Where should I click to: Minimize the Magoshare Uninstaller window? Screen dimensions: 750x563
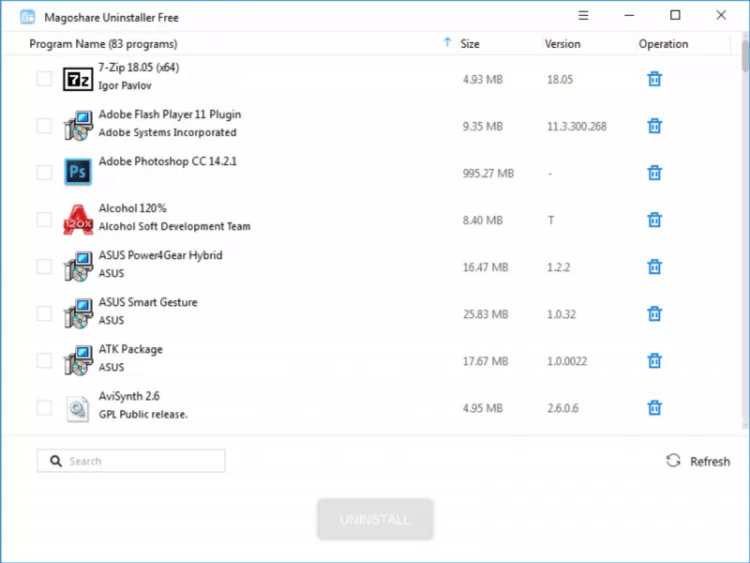click(629, 15)
